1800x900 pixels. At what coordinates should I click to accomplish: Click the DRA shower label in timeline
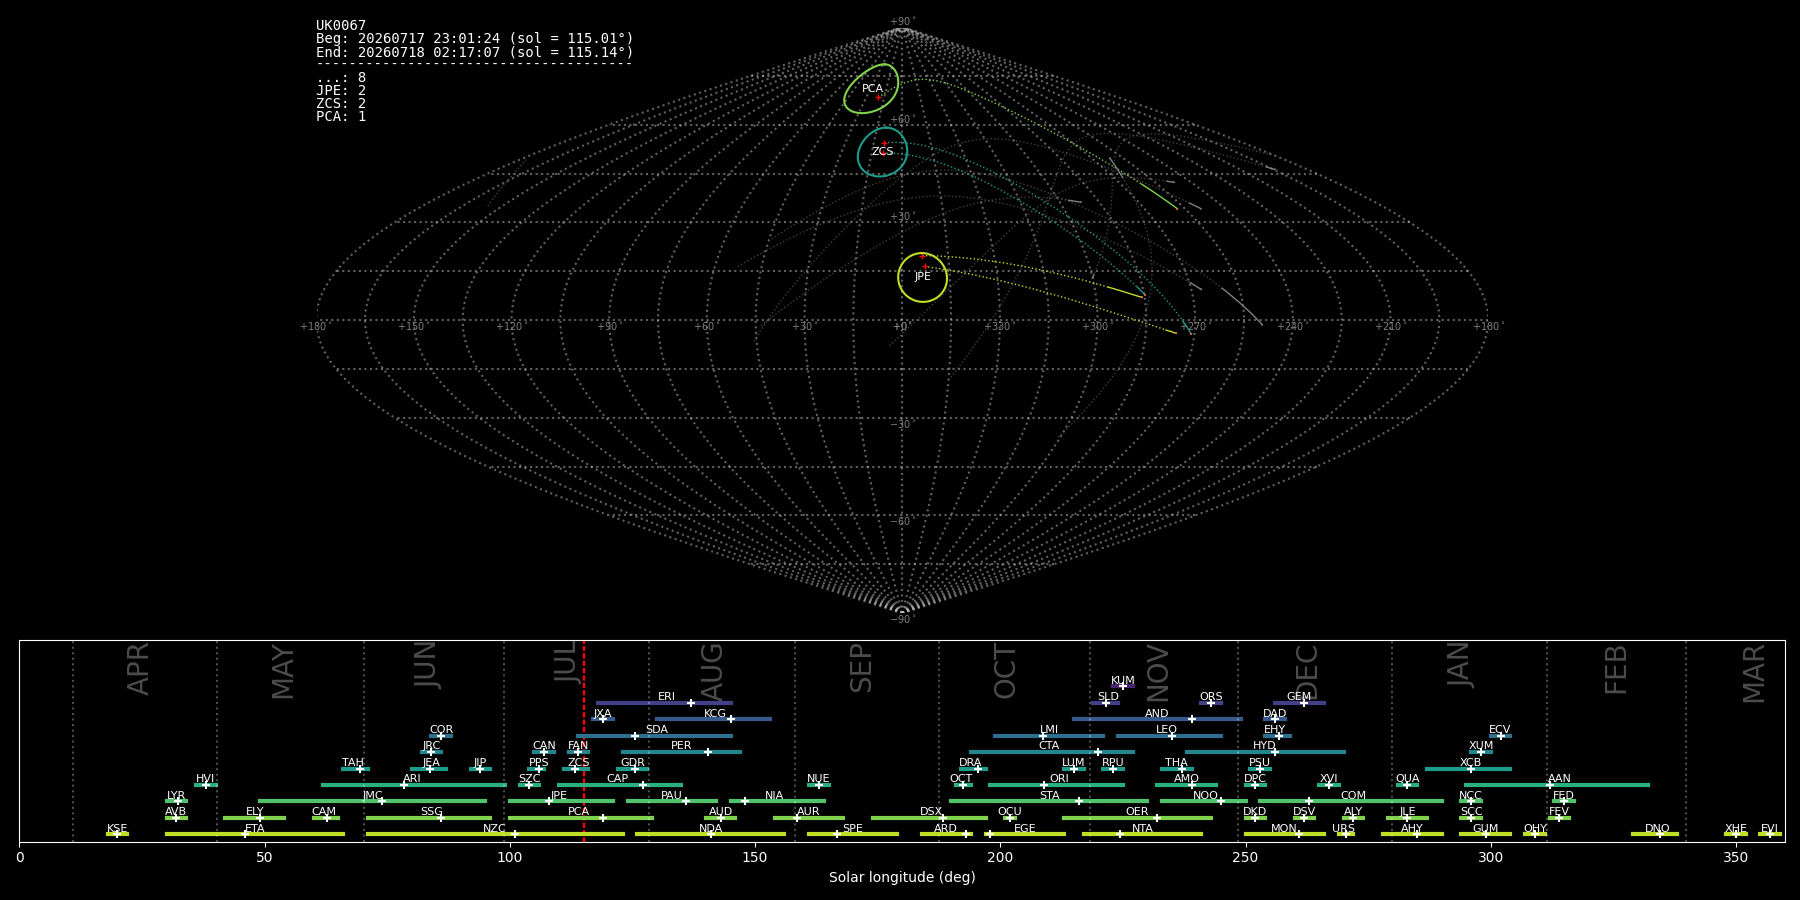click(970, 763)
